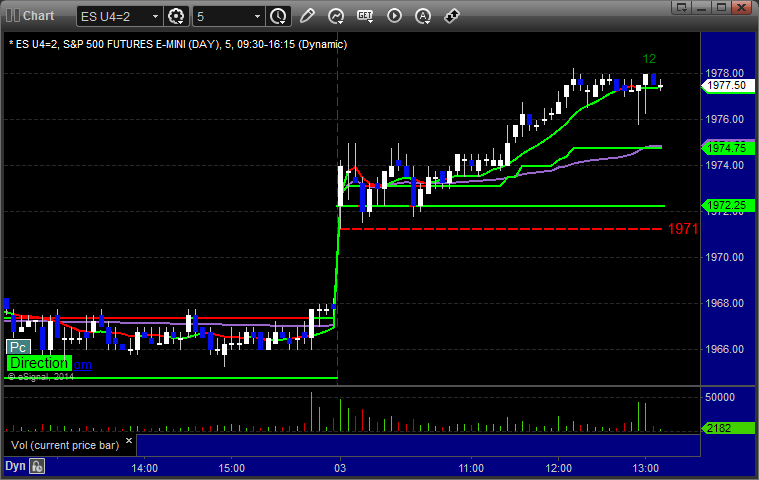
Task: Click the Pc button on the chart
Action: [x=18, y=347]
